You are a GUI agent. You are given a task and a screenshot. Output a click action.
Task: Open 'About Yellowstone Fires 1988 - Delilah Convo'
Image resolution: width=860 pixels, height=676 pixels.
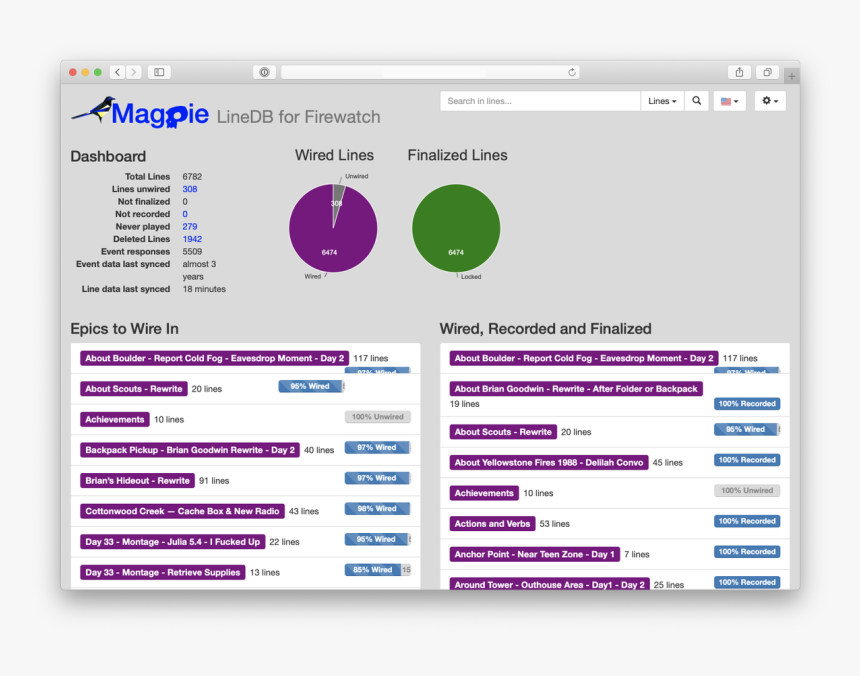pyautogui.click(x=549, y=463)
